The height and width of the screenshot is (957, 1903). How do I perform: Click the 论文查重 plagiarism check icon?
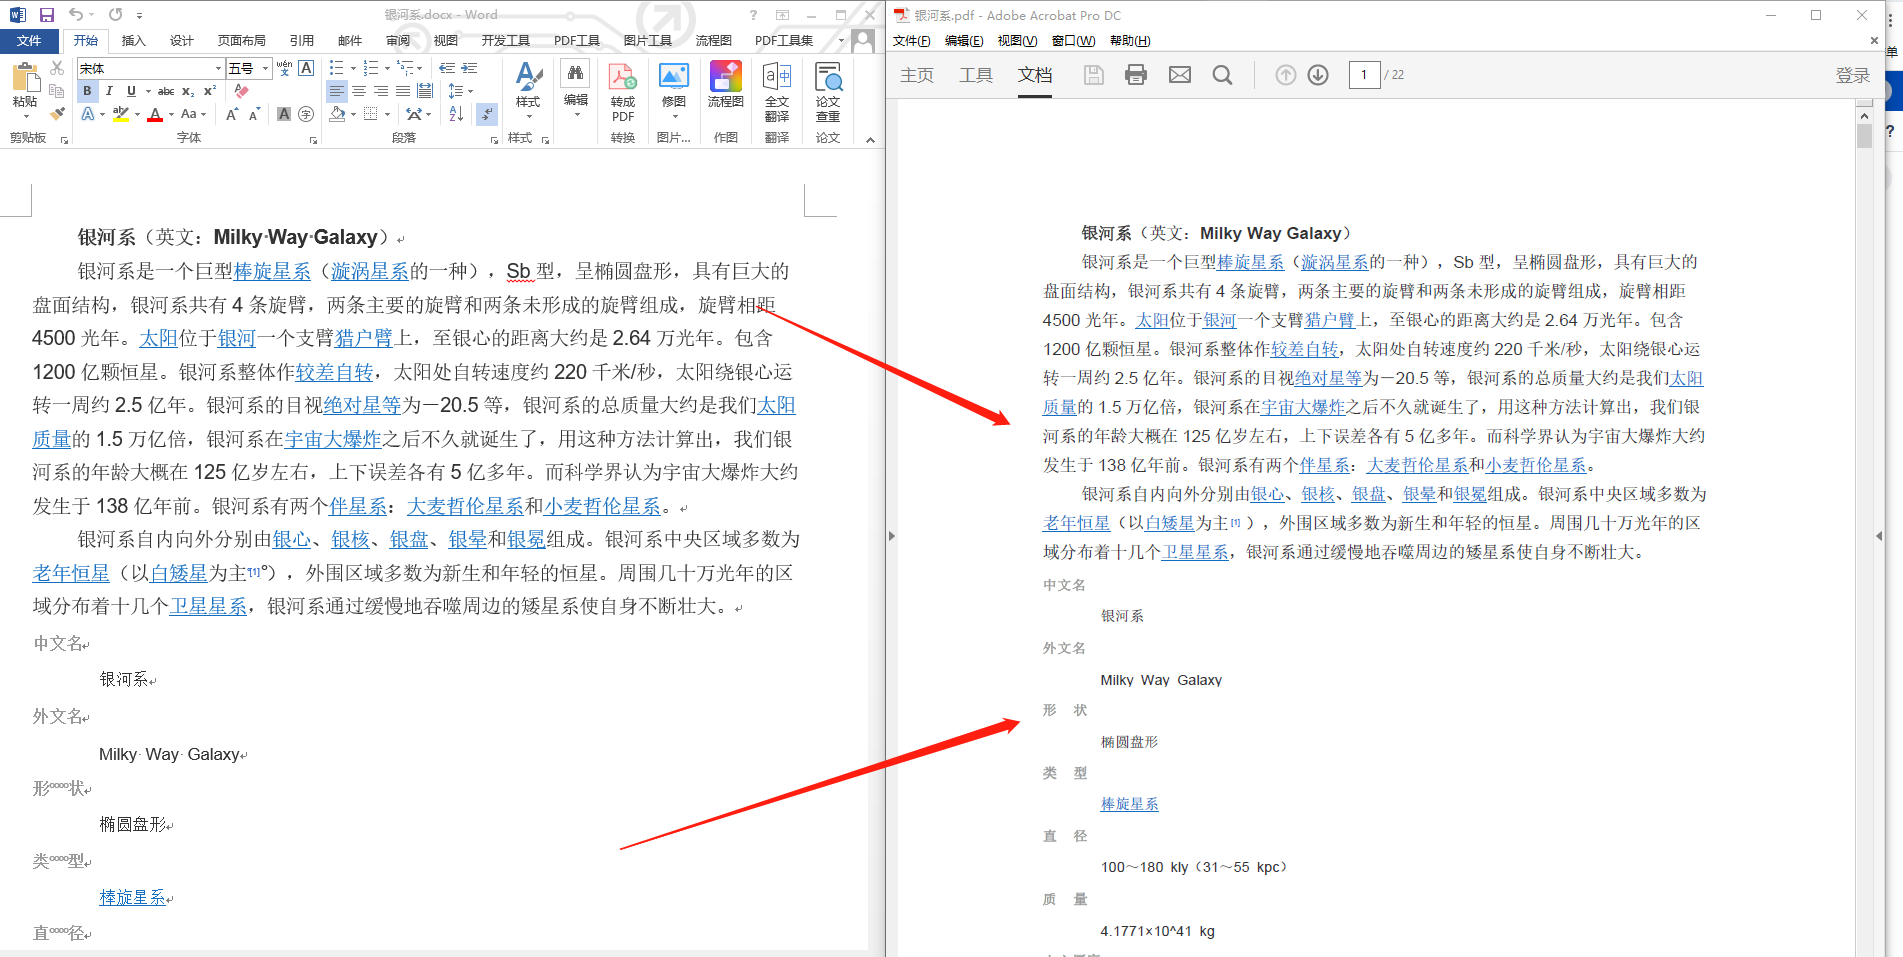[x=827, y=92]
